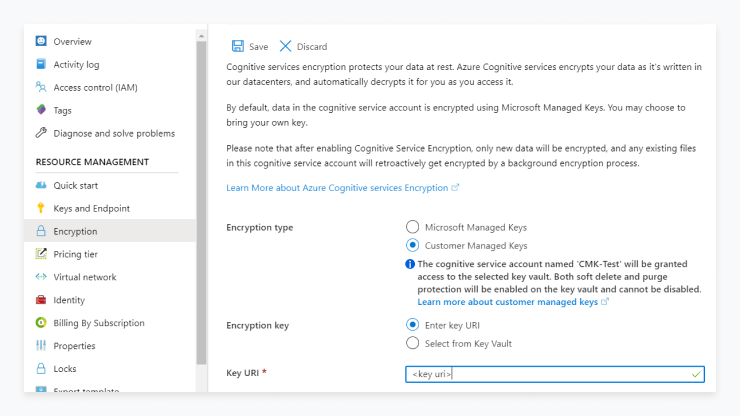Select Microsoft Managed Keys radio button

tap(412, 227)
